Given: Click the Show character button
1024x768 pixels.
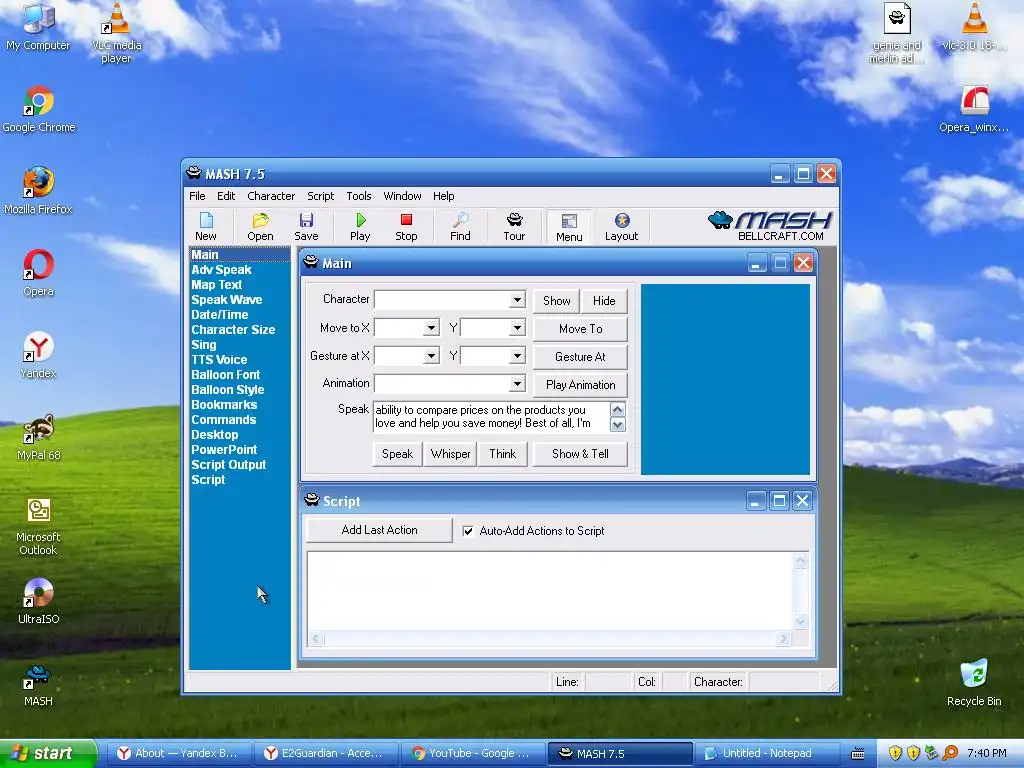Looking at the screenshot, I should (x=556, y=300).
